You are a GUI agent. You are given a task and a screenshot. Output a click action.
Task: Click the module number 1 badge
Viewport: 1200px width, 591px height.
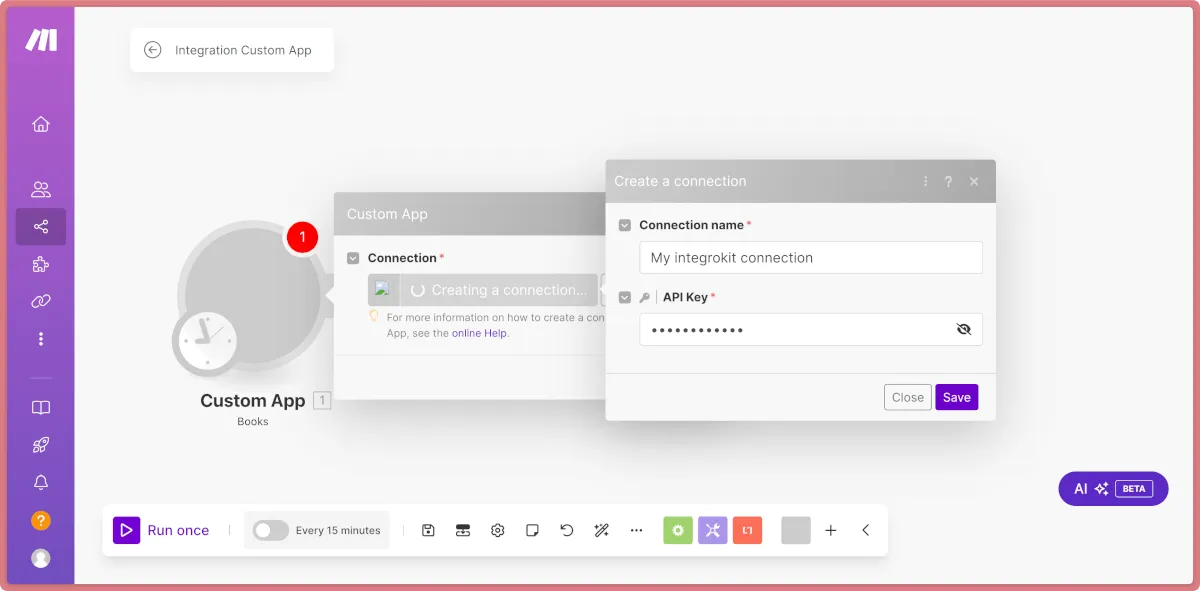pyautogui.click(x=322, y=400)
